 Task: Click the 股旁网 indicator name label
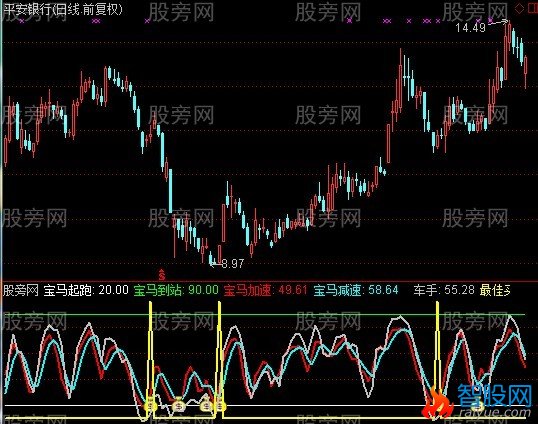pos(21,291)
